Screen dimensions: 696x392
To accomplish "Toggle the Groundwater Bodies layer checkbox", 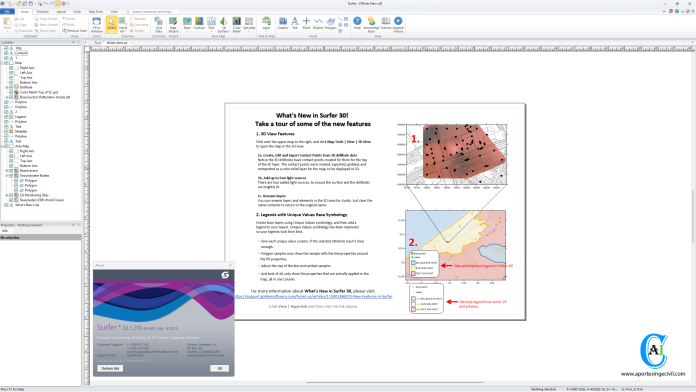I will pyautogui.click(x=11, y=175).
